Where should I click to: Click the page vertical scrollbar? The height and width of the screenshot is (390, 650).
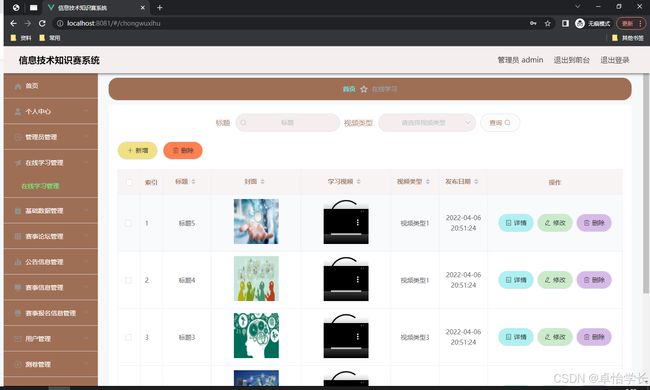pos(646,182)
